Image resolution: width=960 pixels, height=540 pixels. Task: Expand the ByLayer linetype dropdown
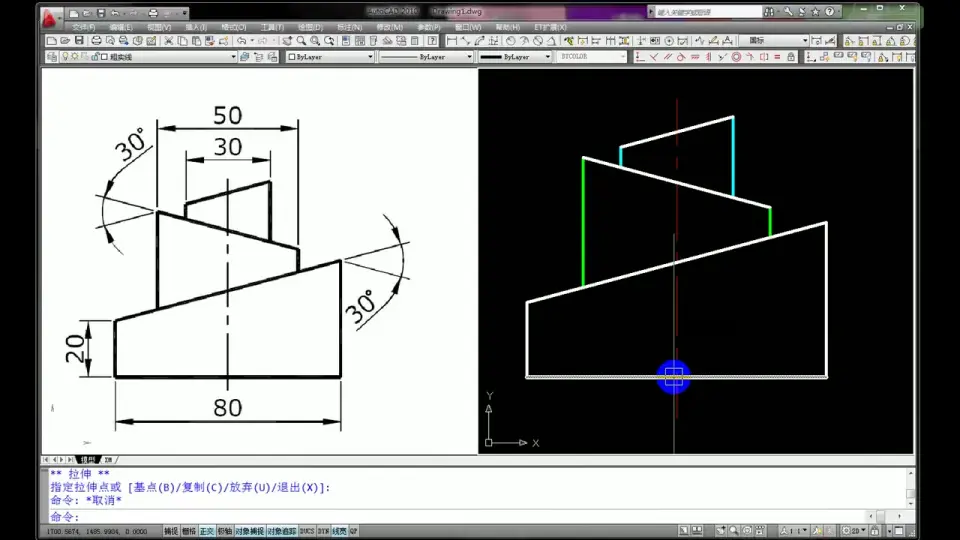[x=469, y=57]
